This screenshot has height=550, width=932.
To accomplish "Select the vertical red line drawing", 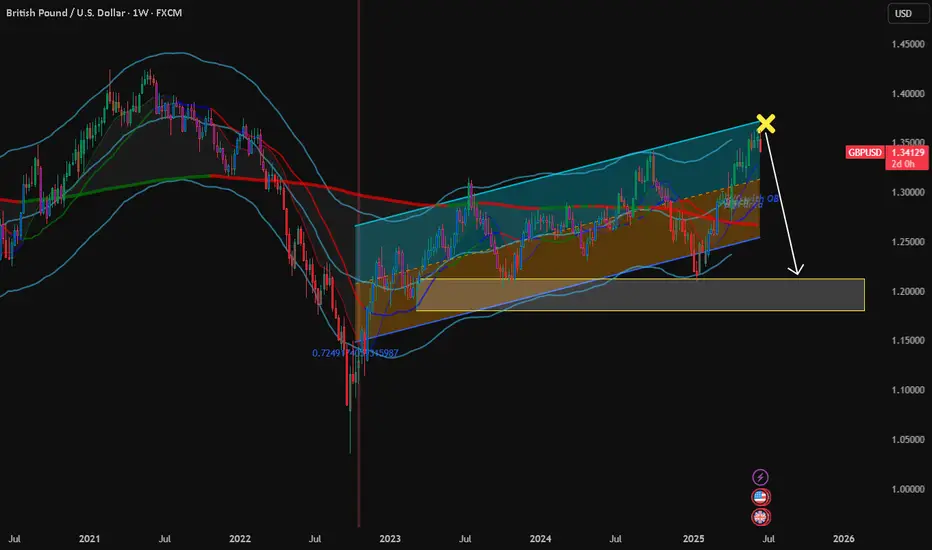I will tap(359, 262).
